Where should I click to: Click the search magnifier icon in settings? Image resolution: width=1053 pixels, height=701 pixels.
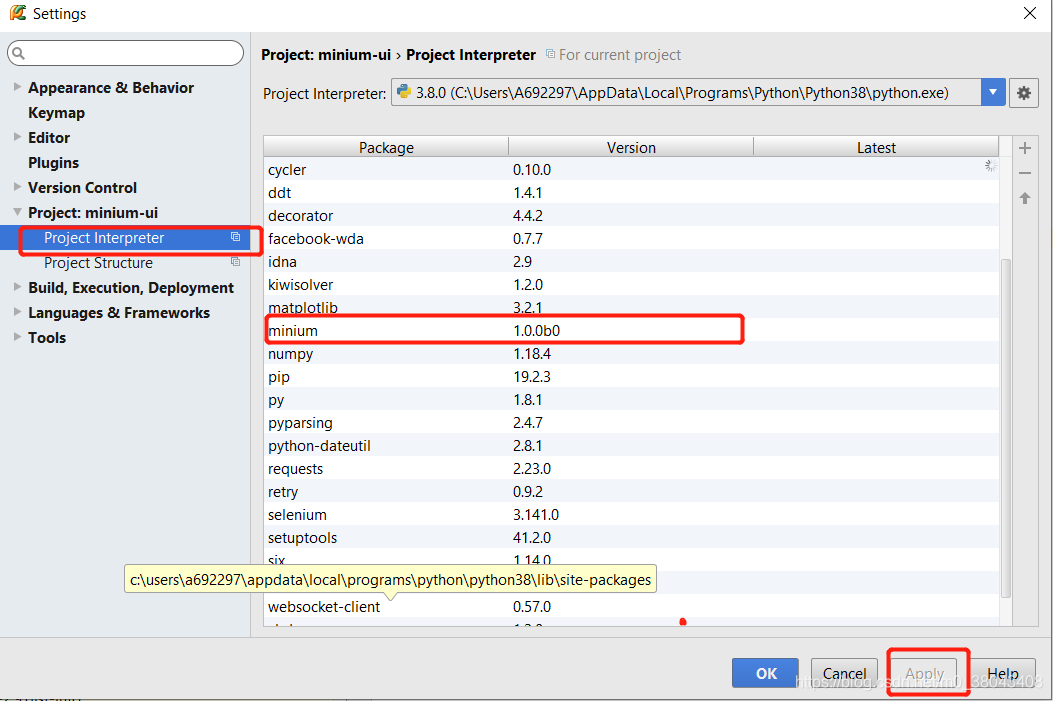click(19, 53)
